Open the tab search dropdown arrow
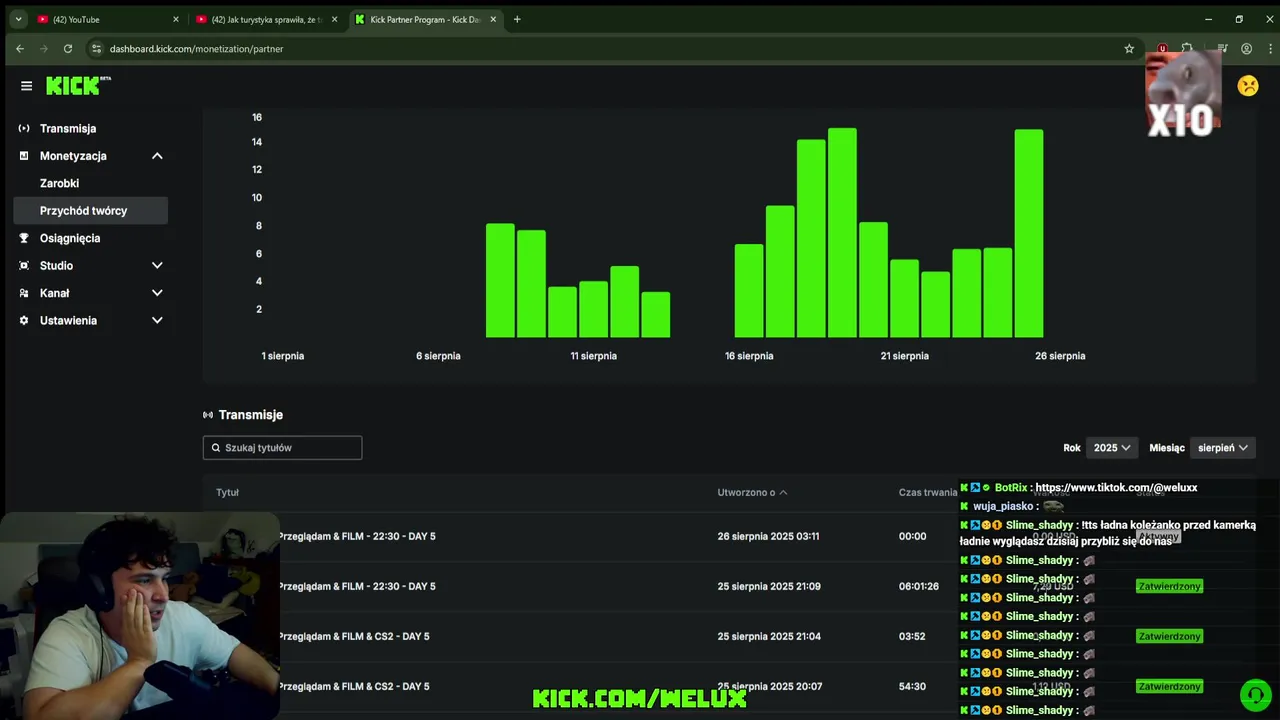Viewport: 1280px width, 720px height. pos(18,19)
